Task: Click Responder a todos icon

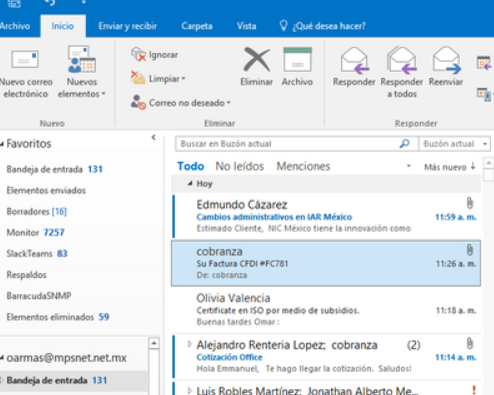Action: 402,60
